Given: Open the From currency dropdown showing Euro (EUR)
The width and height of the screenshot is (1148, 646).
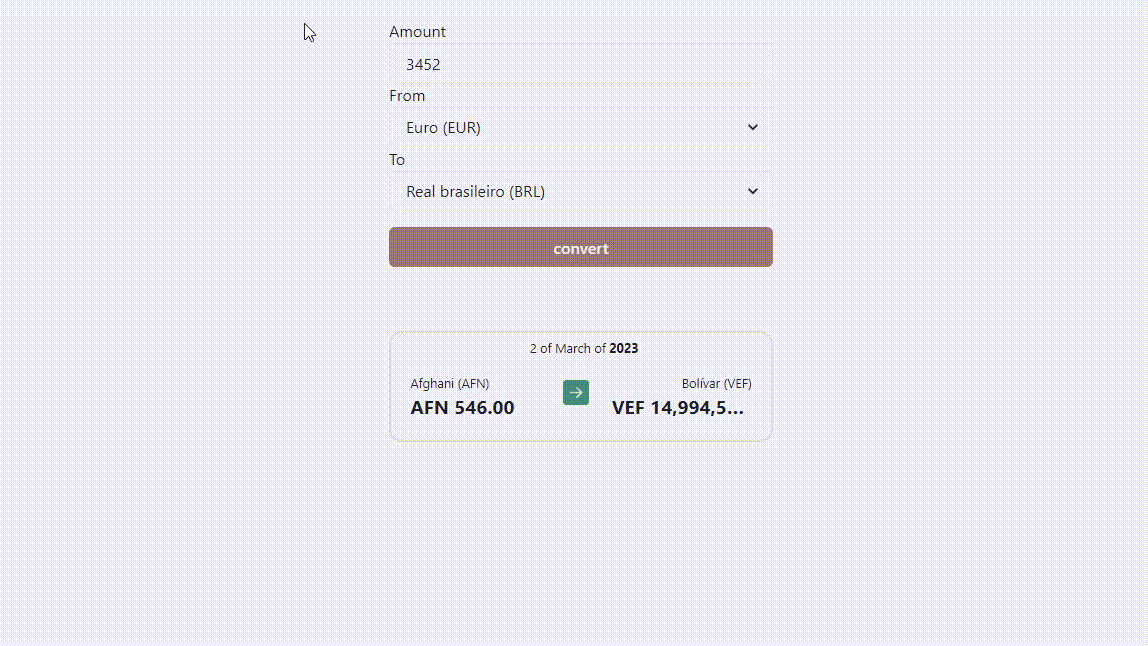Looking at the screenshot, I should tap(581, 127).
